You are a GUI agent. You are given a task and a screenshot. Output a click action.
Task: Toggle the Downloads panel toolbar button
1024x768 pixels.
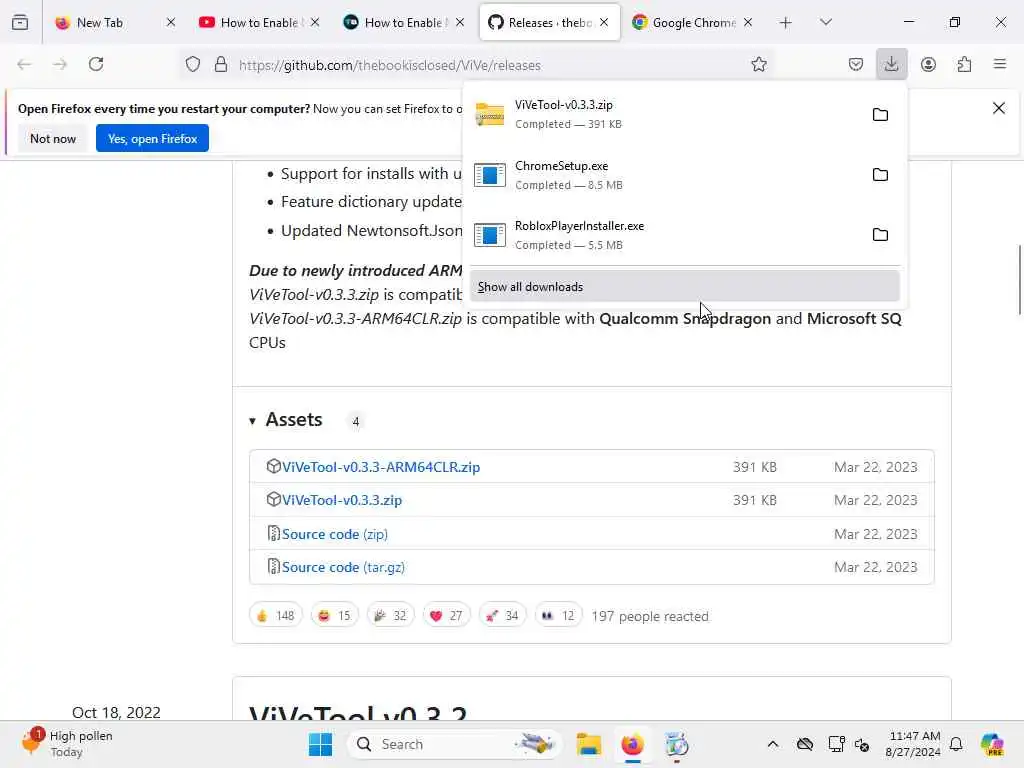(x=891, y=64)
